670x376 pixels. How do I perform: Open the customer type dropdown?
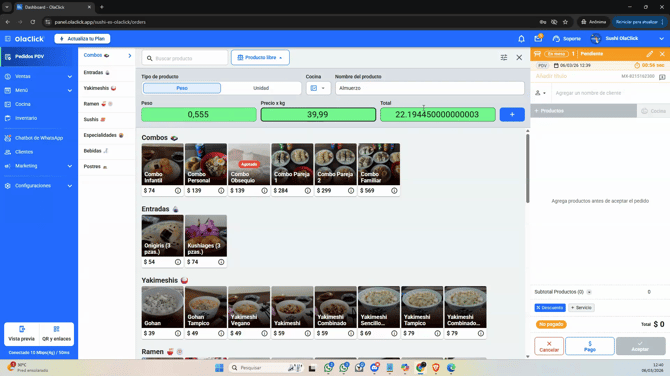click(541, 93)
